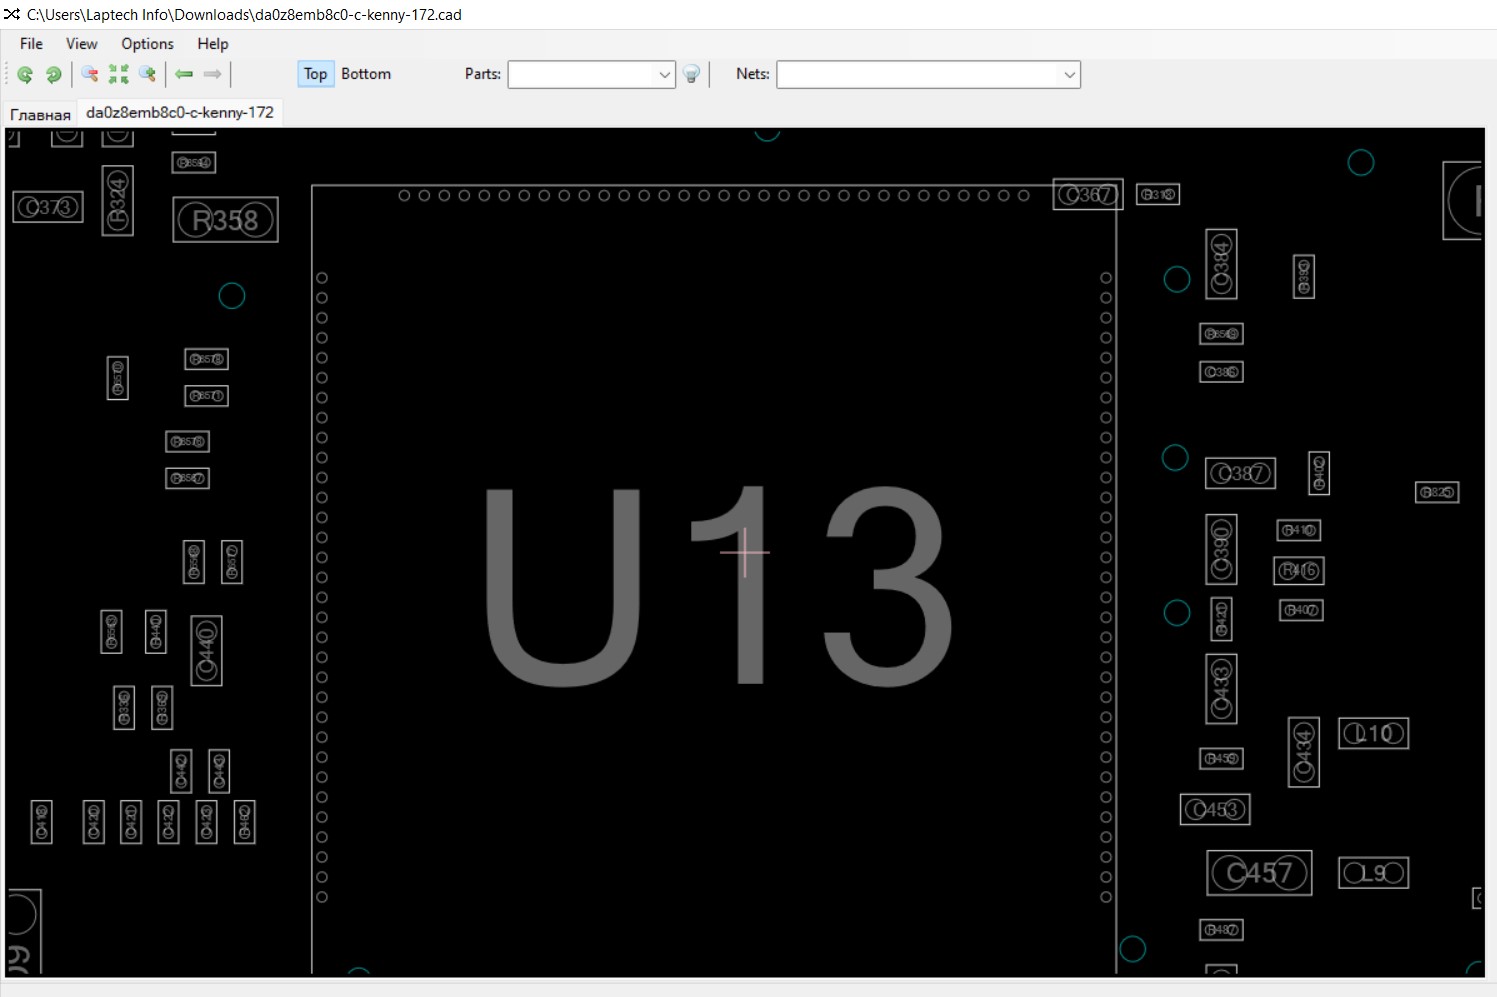
Task: Switch to the Главная tab
Action: coord(41,114)
